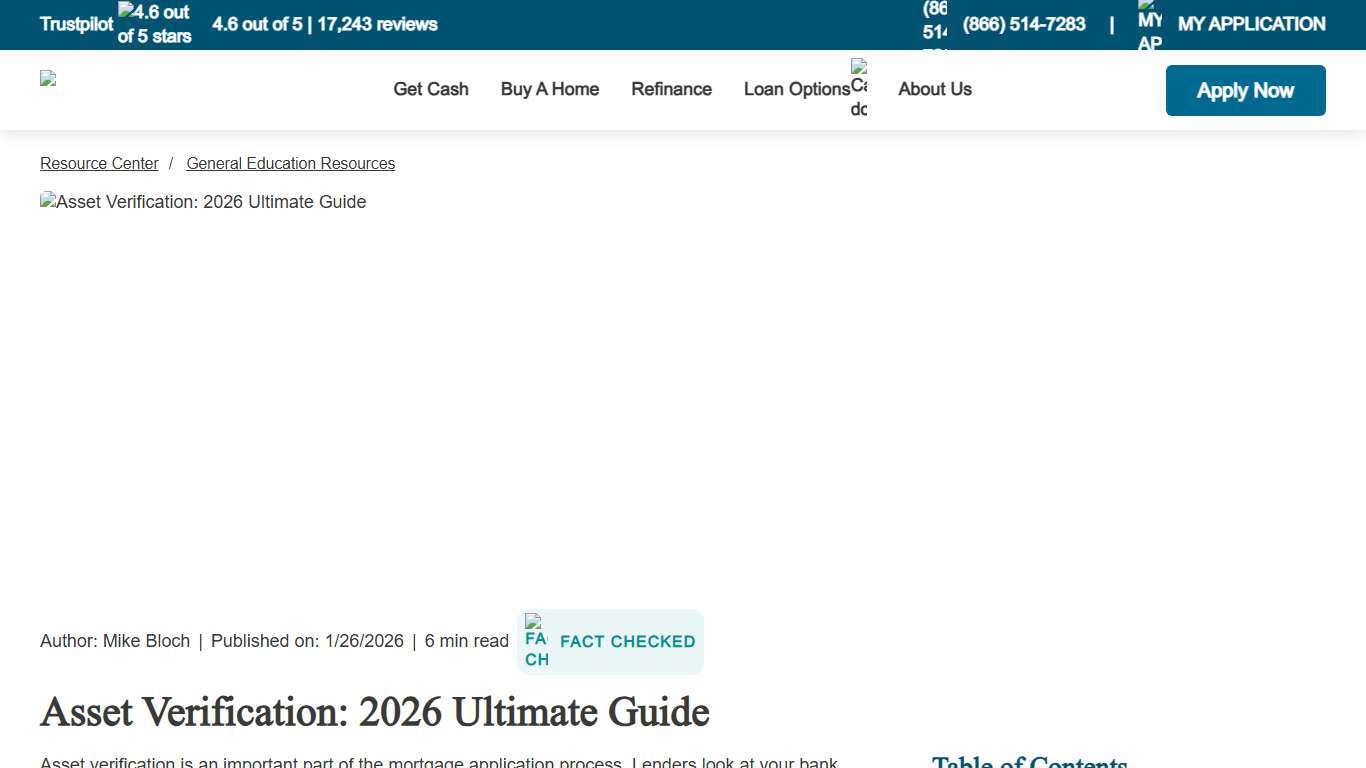Open the Resource Center breadcrumb link
The height and width of the screenshot is (768, 1366).
(99, 163)
